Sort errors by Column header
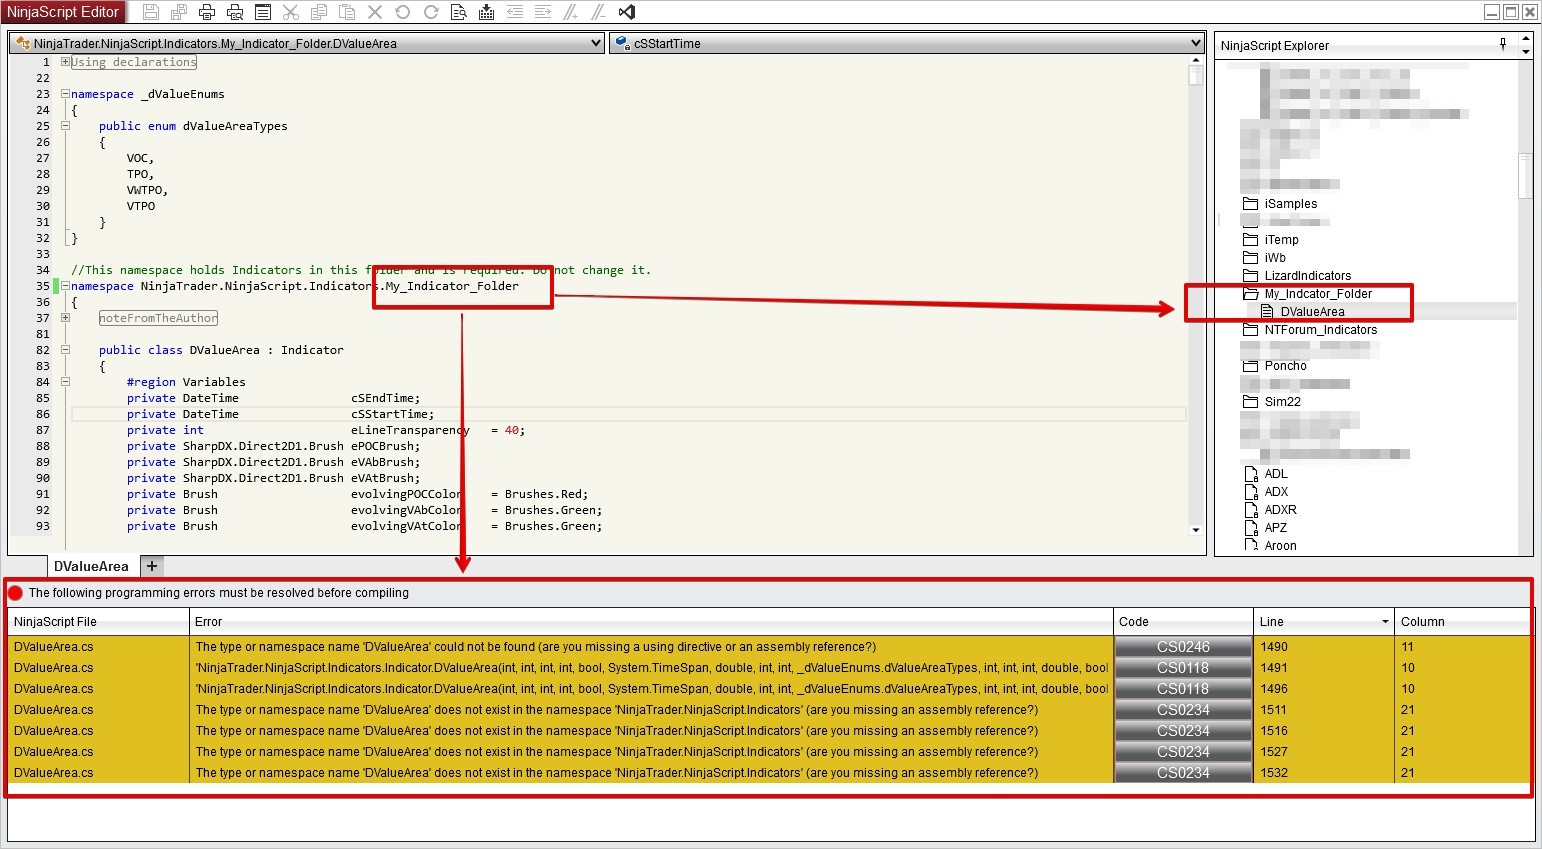Viewport: 1542px width, 849px height. (1463, 622)
